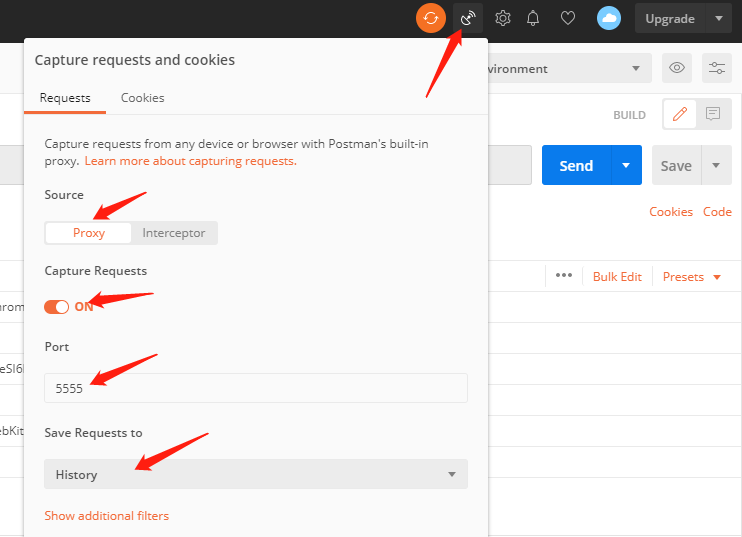Toggle the Capture Requests switch off
Viewport: 742px width, 537px height.
(x=56, y=307)
